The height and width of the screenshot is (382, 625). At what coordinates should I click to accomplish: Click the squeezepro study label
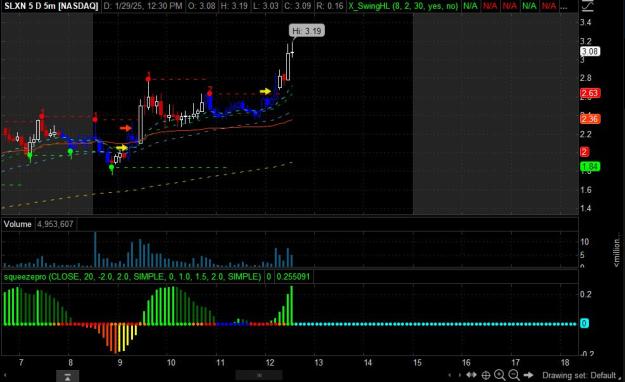click(x=132, y=276)
